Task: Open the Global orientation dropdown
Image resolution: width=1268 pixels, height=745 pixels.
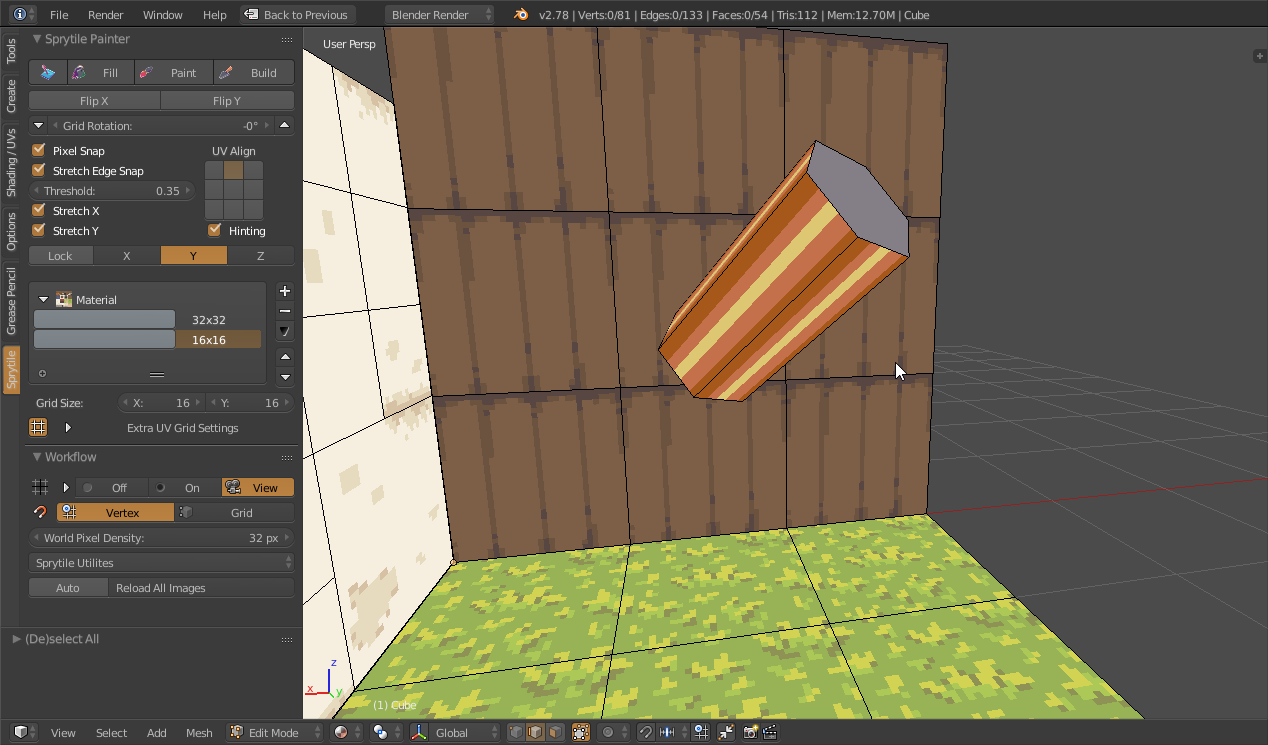Action: [454, 733]
